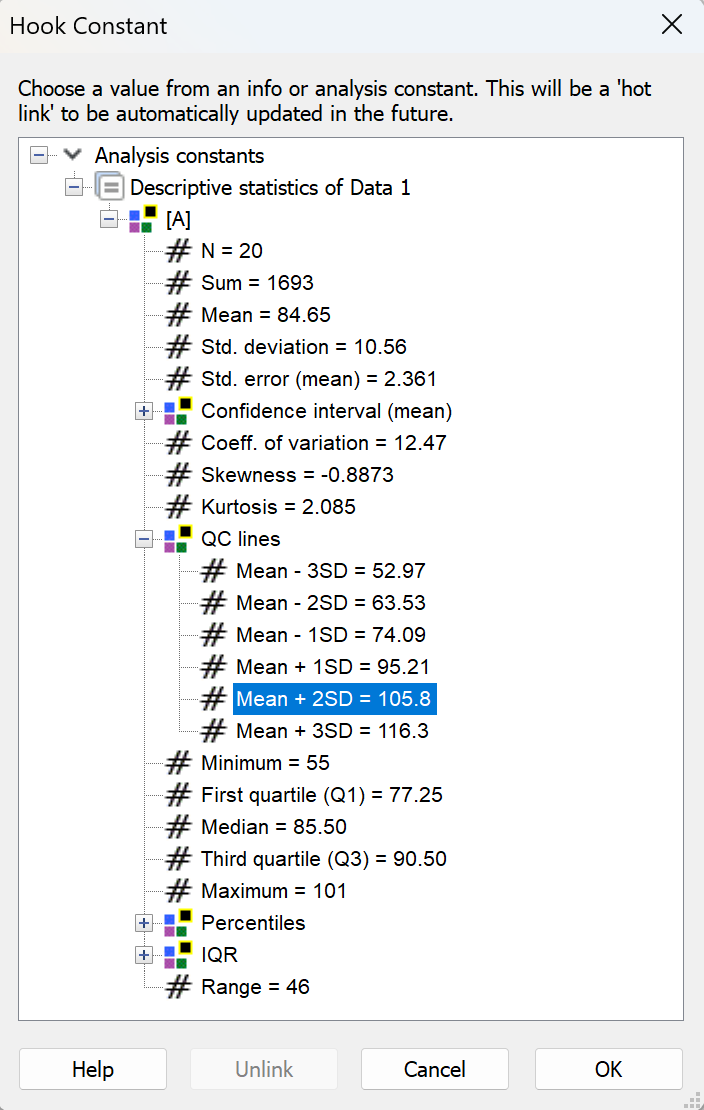
Task: Expand the Percentiles node
Action: click(144, 923)
